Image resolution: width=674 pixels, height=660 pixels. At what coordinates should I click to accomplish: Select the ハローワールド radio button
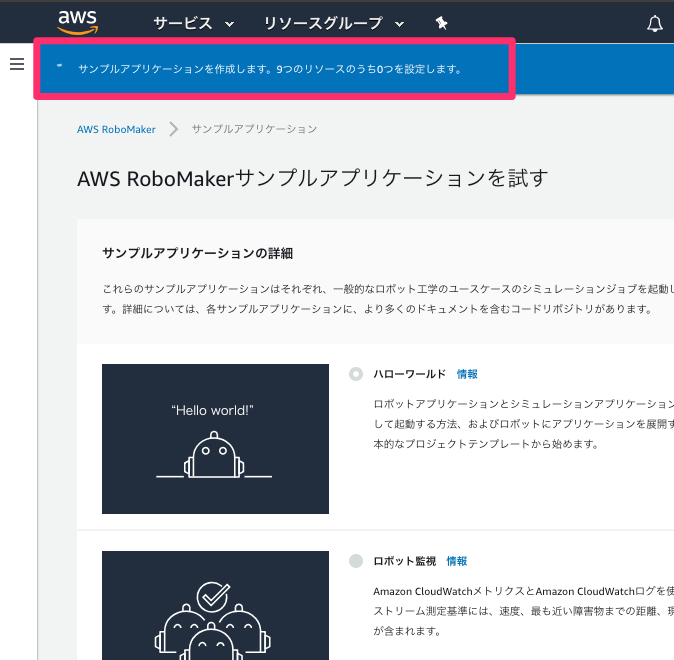(356, 374)
